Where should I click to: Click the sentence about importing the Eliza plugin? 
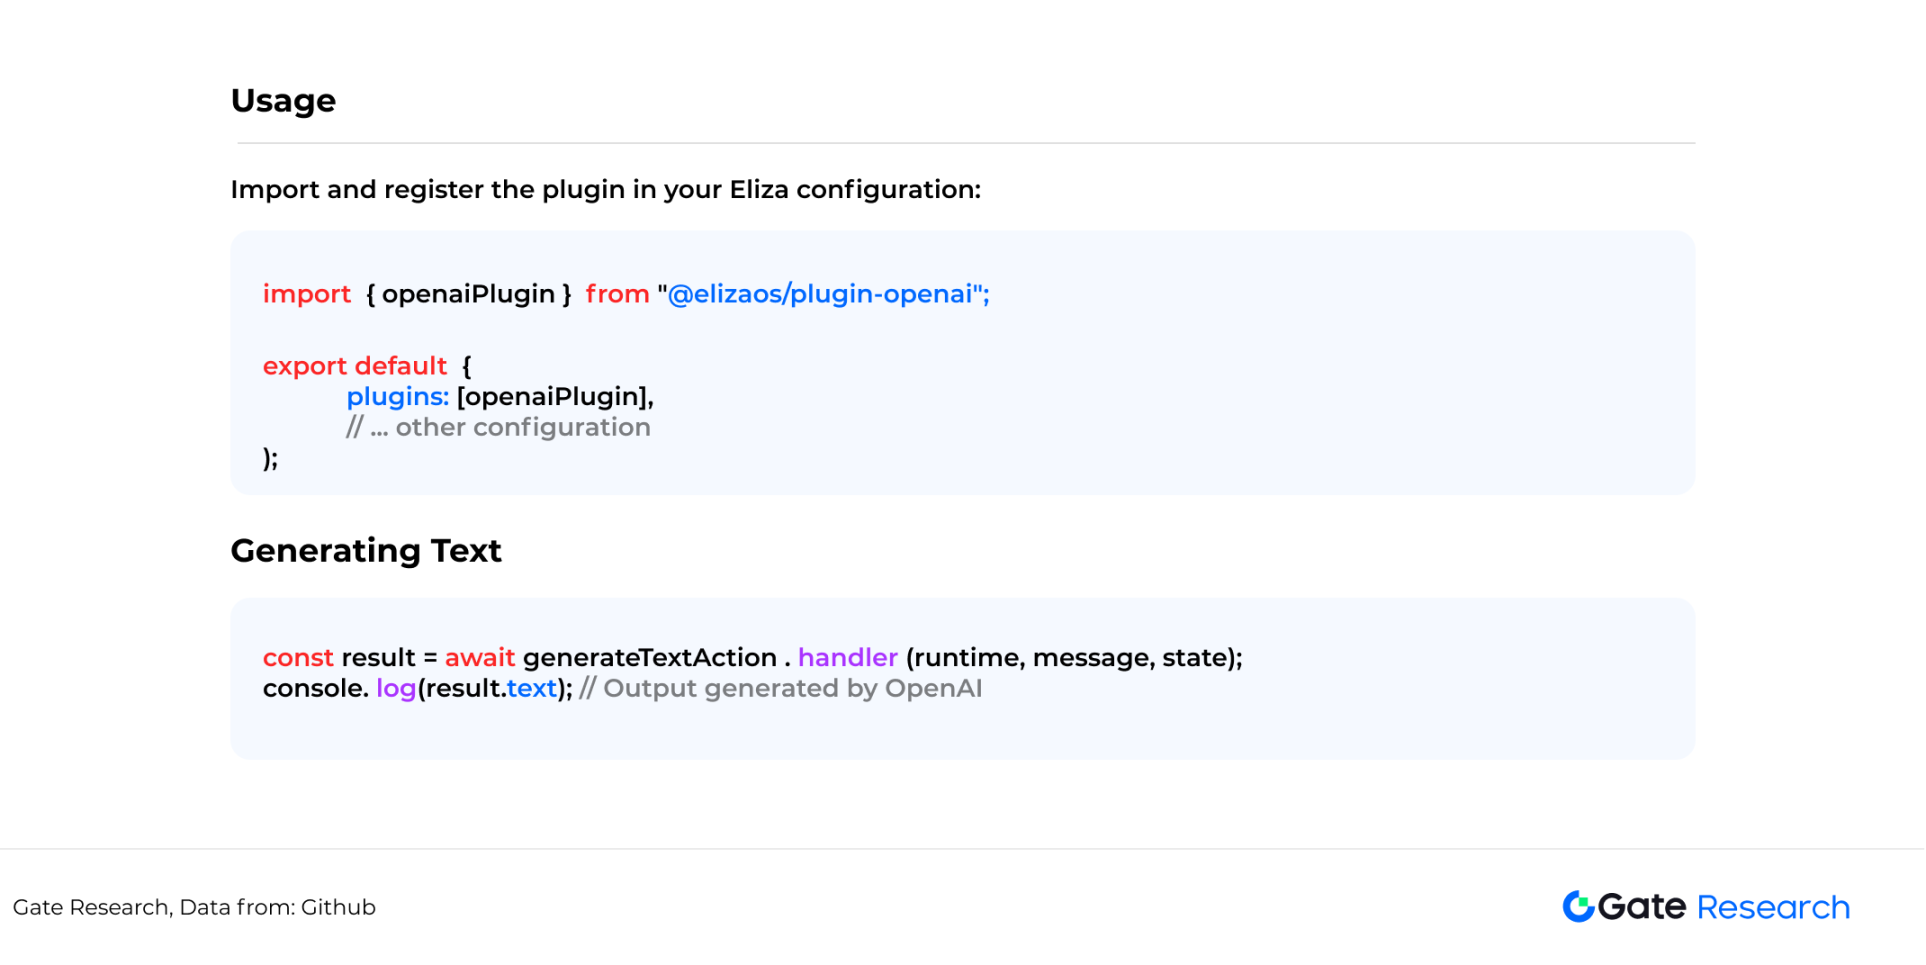(605, 190)
